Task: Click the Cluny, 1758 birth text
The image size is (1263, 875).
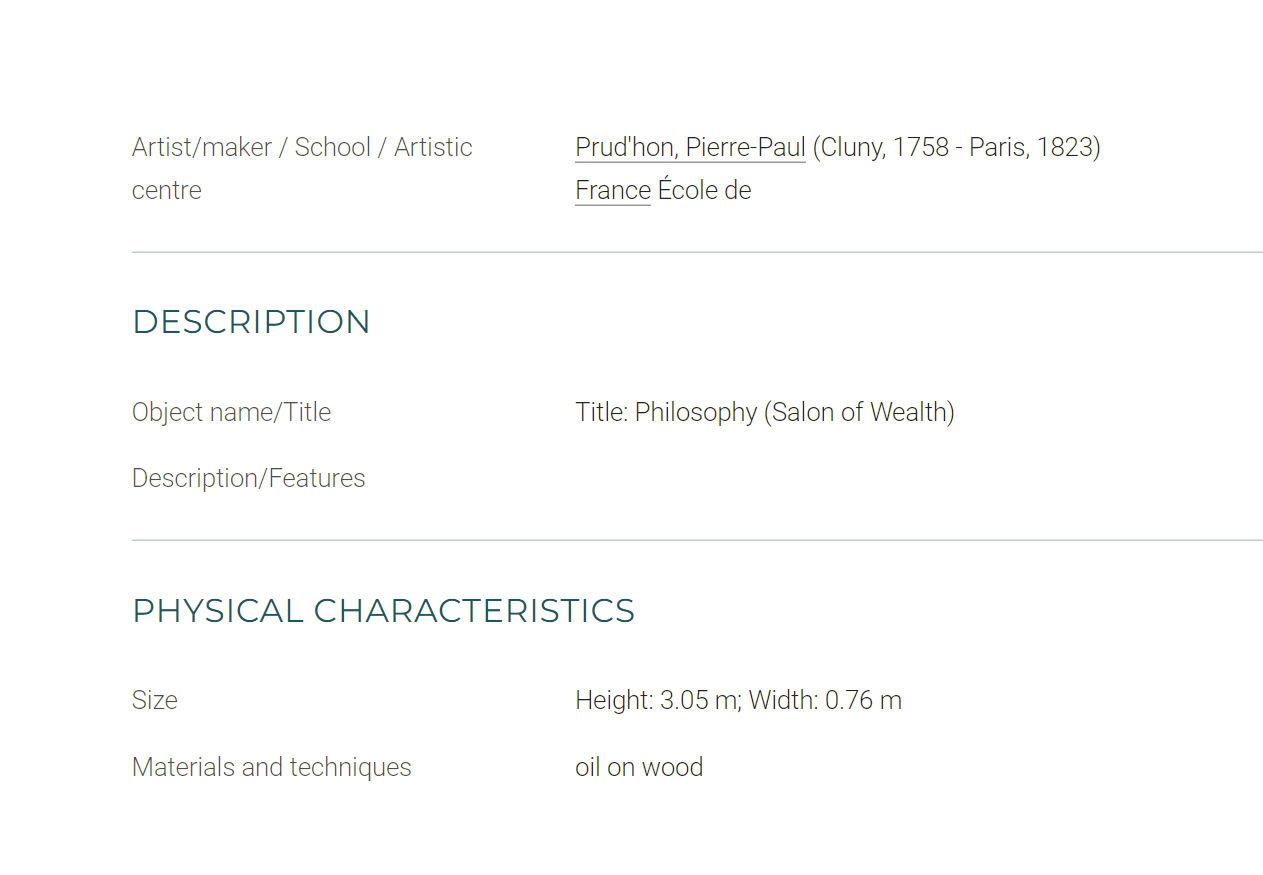Action: coord(885,148)
